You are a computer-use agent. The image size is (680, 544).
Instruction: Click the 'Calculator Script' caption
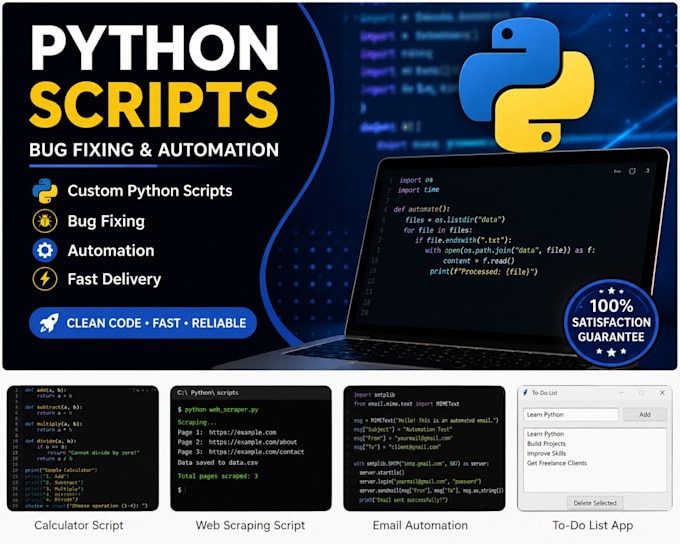pos(79,525)
